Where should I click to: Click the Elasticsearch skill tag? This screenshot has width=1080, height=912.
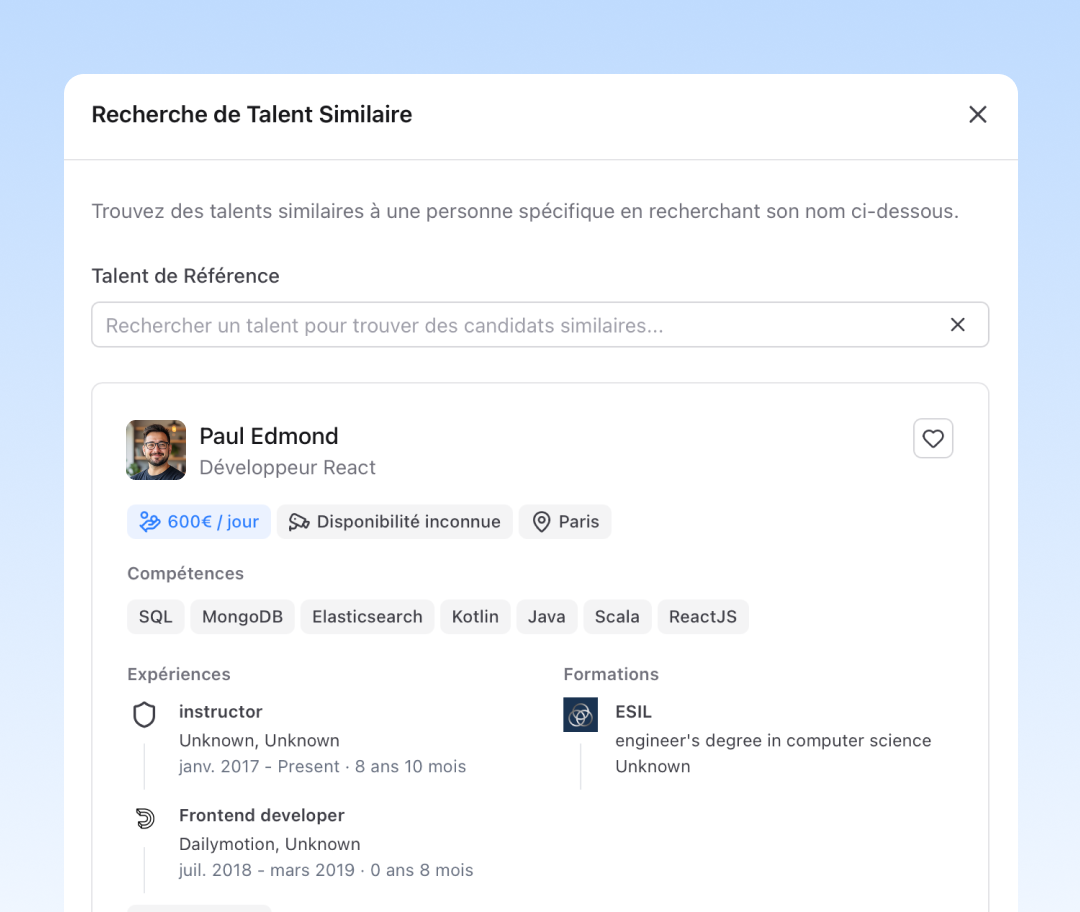click(367, 617)
